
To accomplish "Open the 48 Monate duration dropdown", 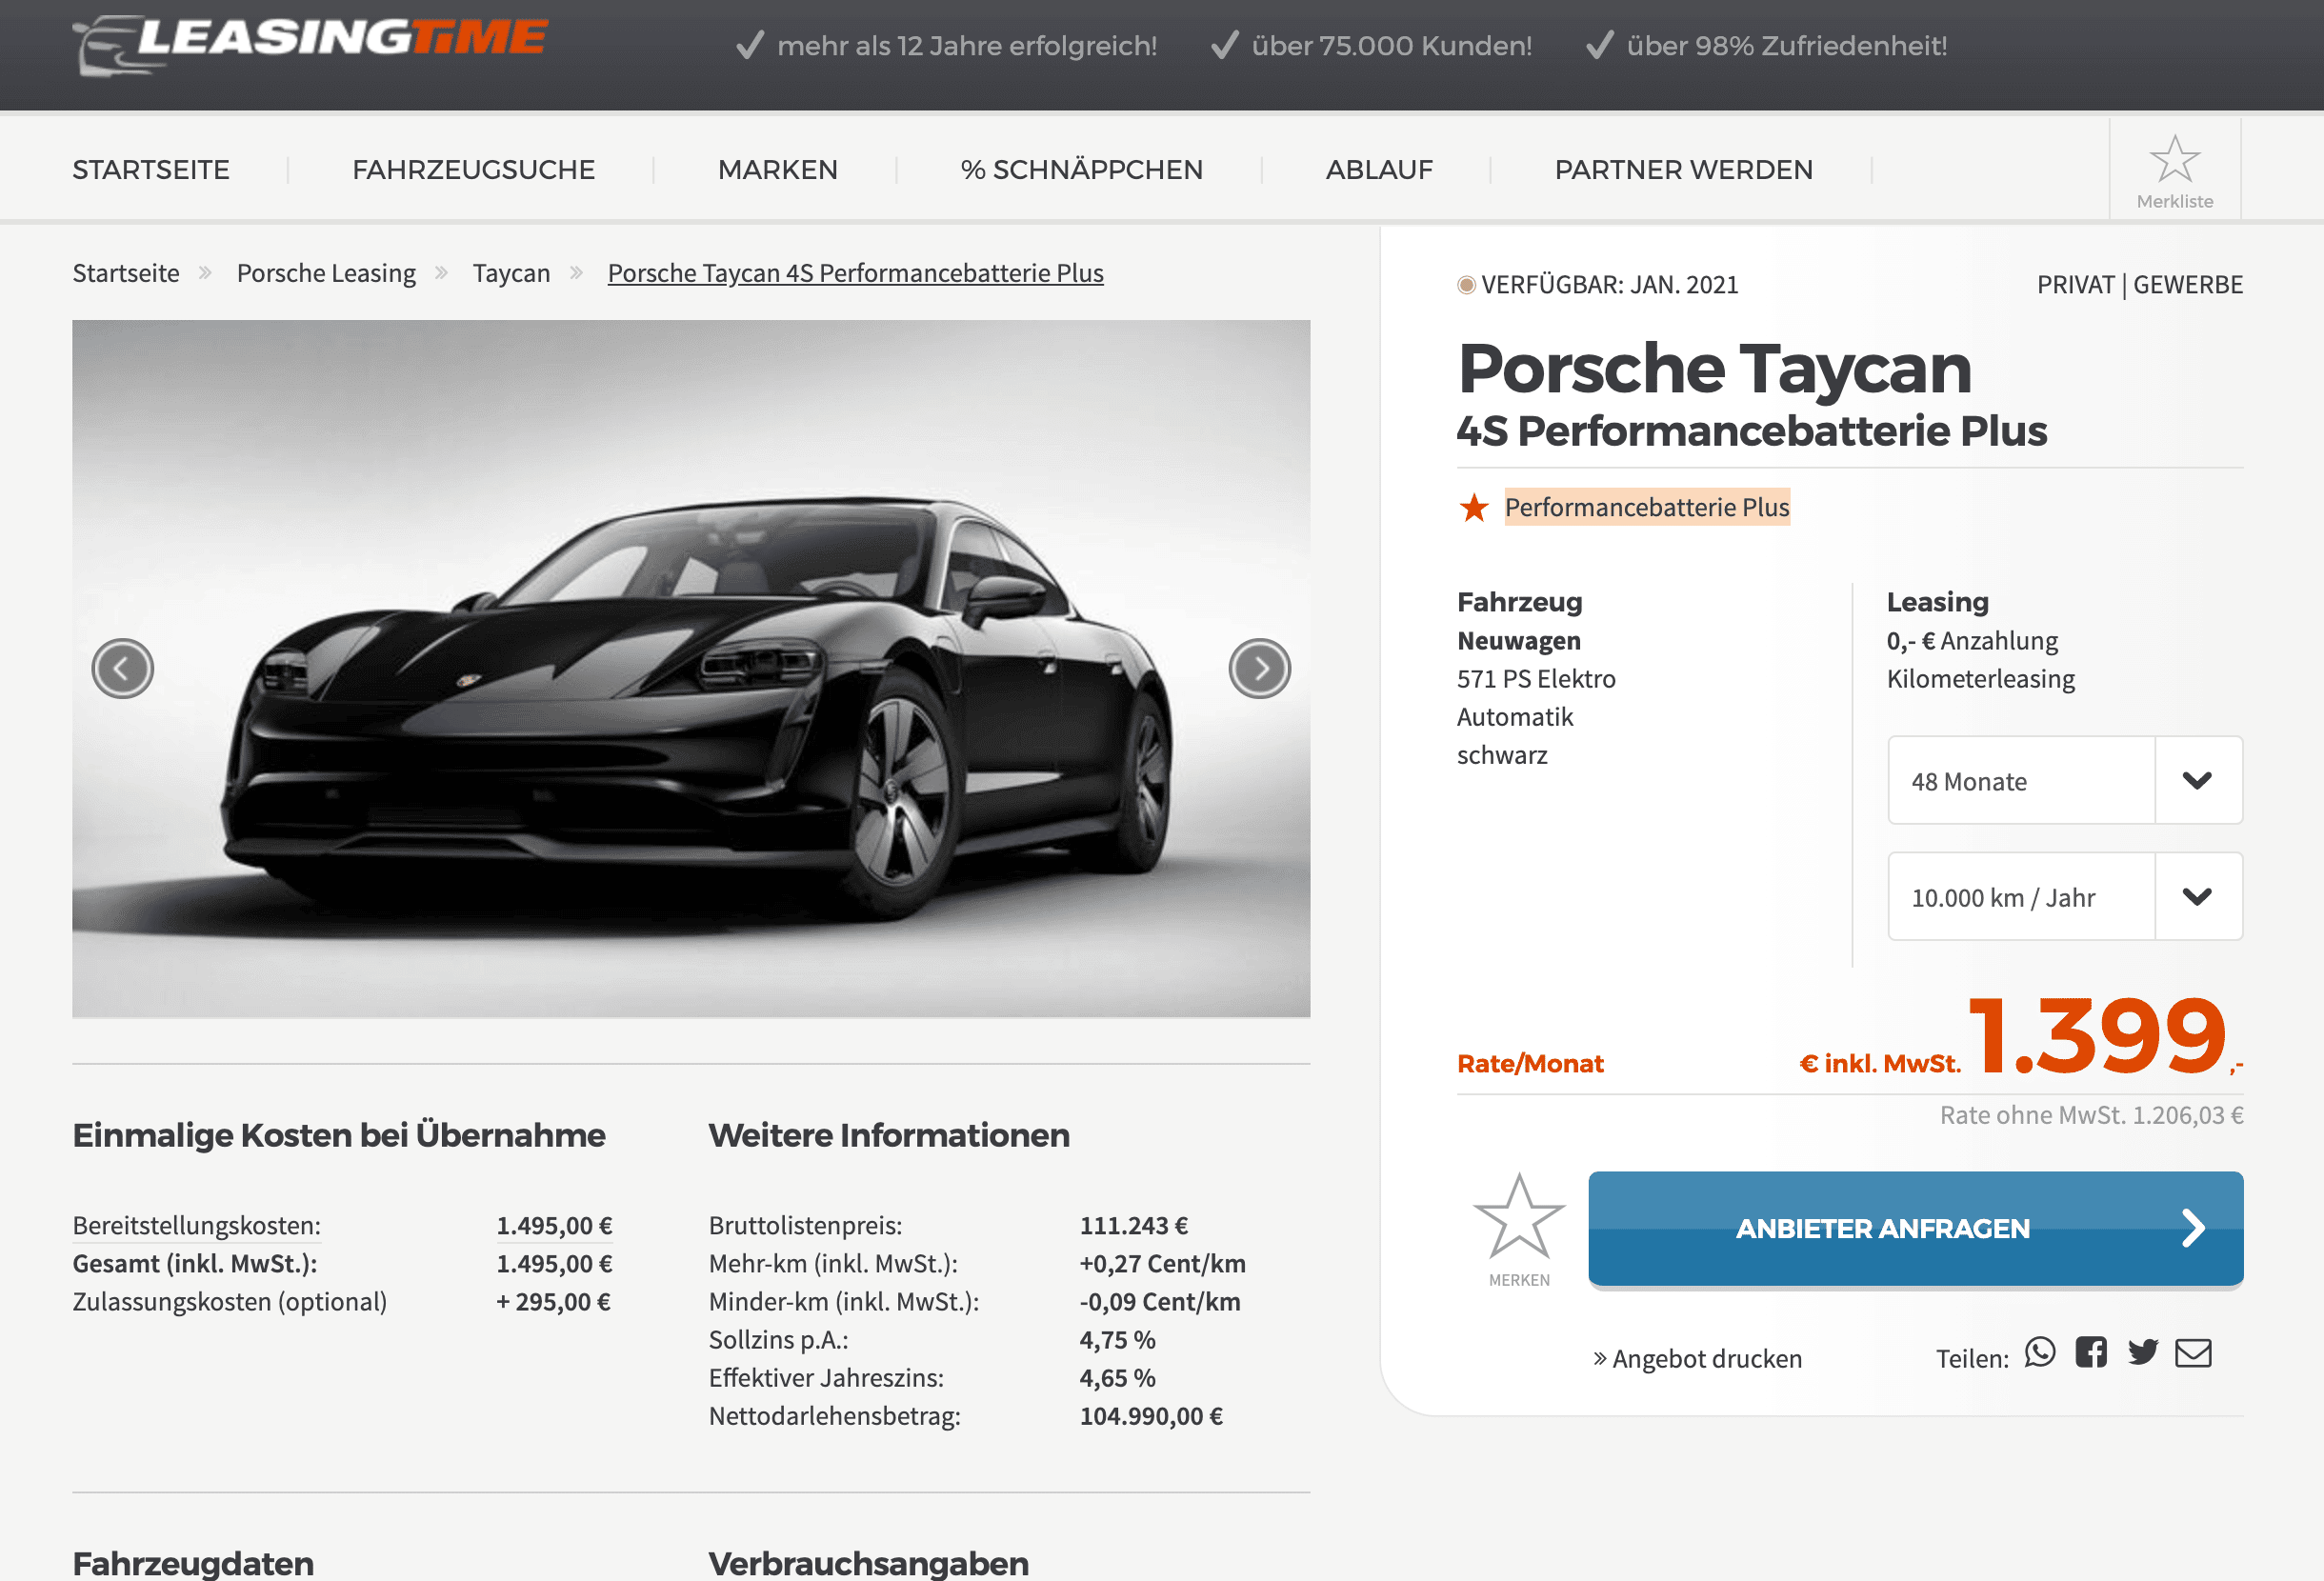I will 2065,780.
